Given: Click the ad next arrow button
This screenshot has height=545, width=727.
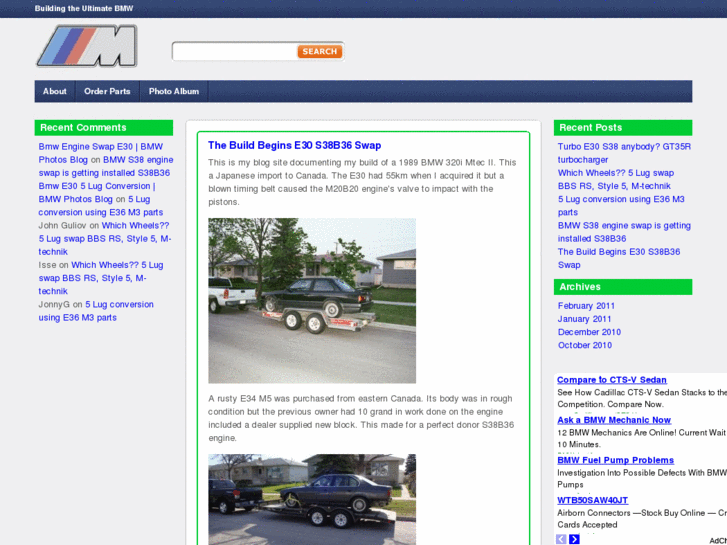Looking at the screenshot, I should (574, 539).
